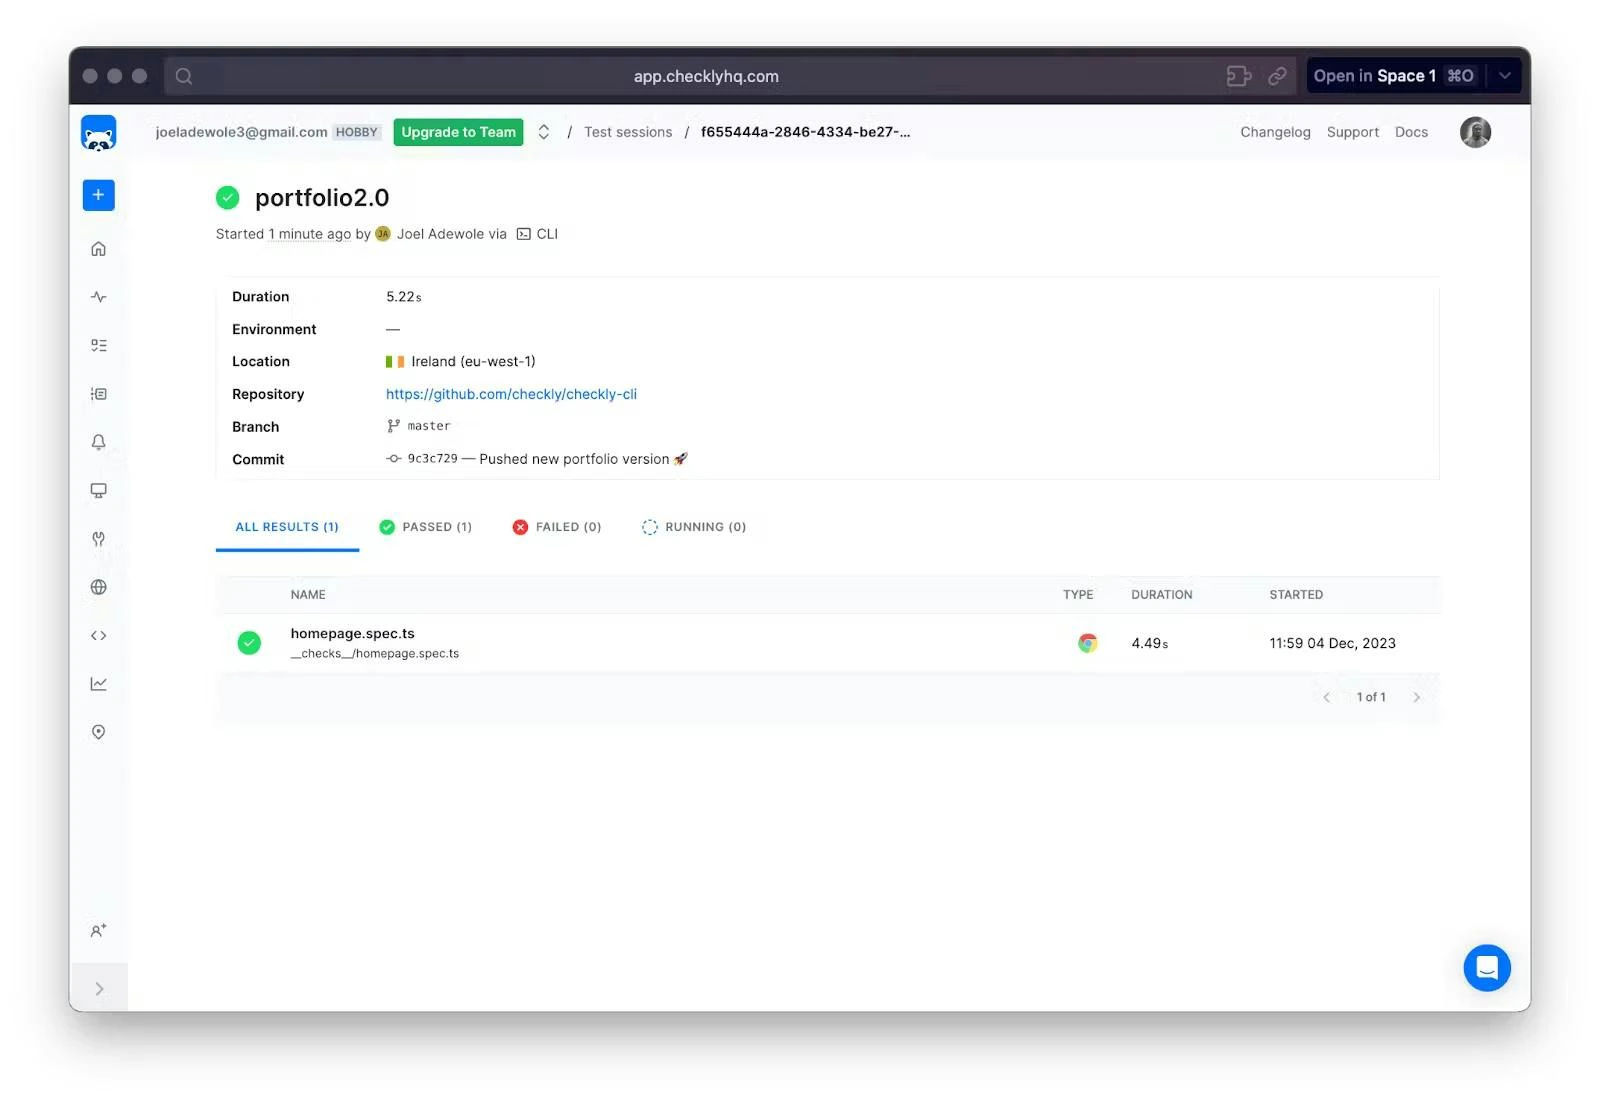The height and width of the screenshot is (1103, 1600).
Task: View alerts via the bell icon
Action: coord(98,441)
